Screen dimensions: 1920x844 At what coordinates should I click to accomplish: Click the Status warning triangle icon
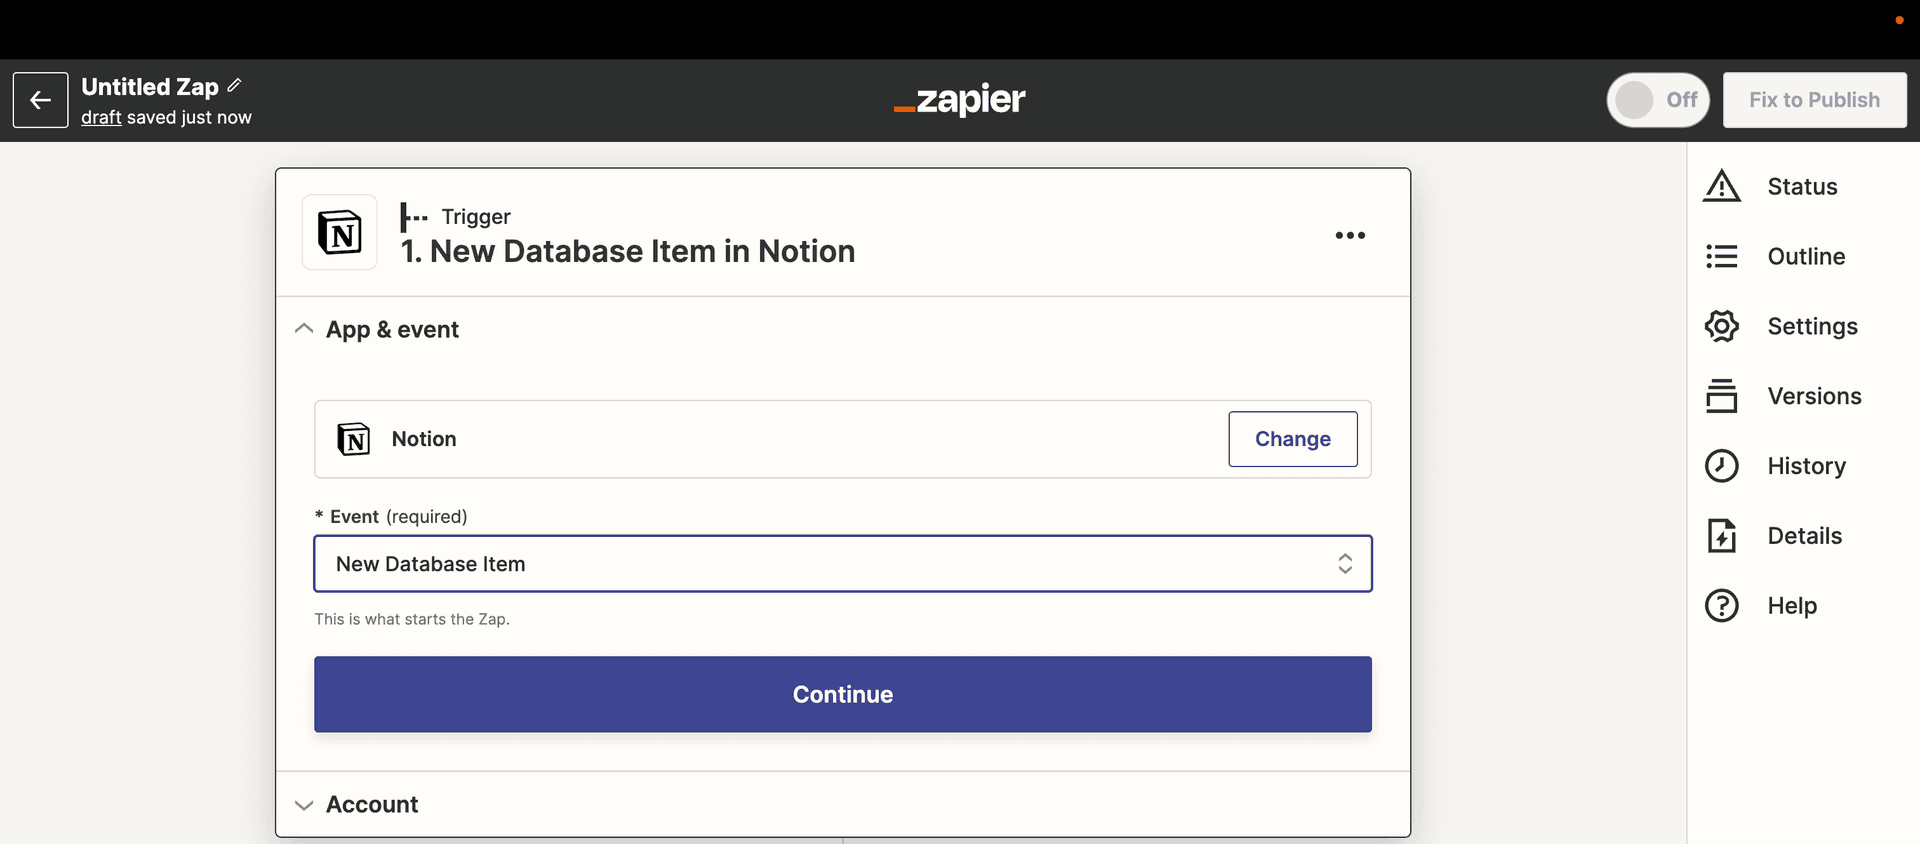(x=1721, y=186)
